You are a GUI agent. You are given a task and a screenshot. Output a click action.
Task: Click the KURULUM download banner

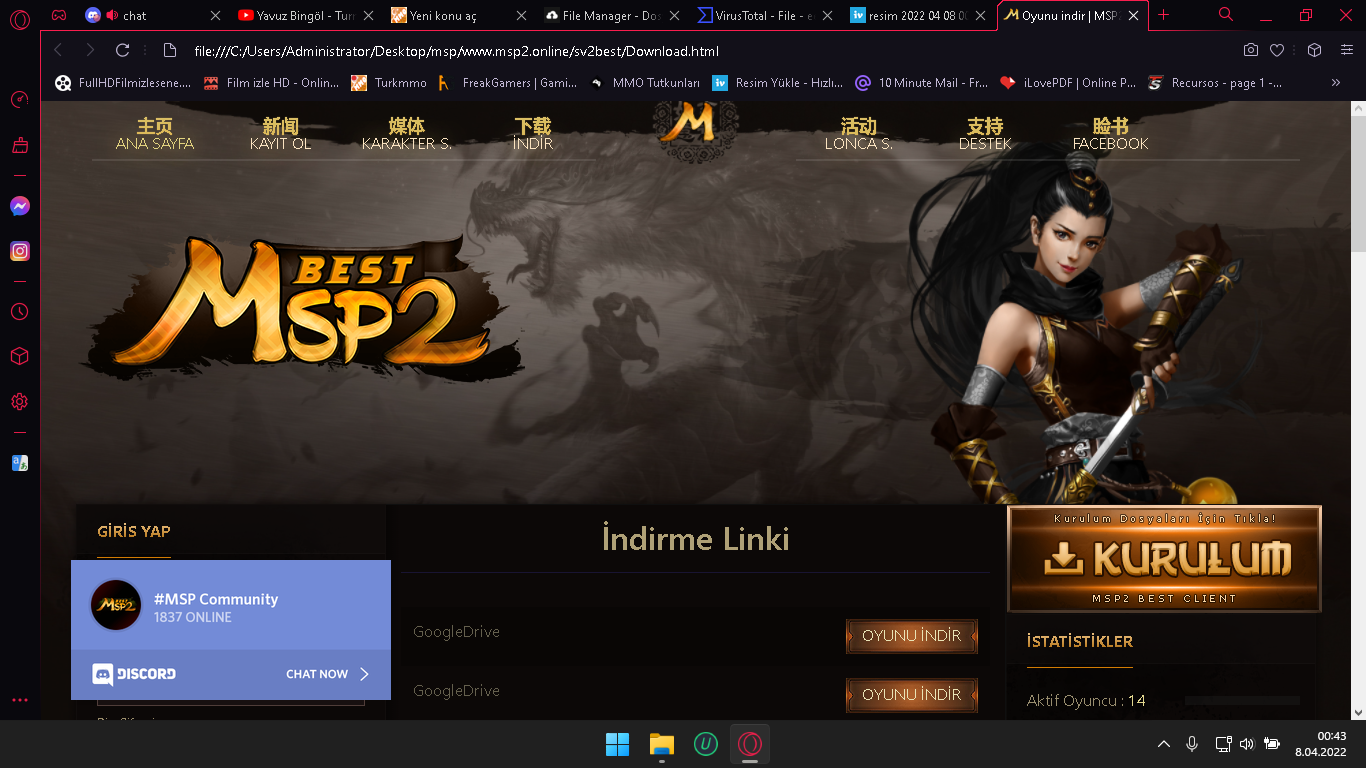pos(1164,558)
